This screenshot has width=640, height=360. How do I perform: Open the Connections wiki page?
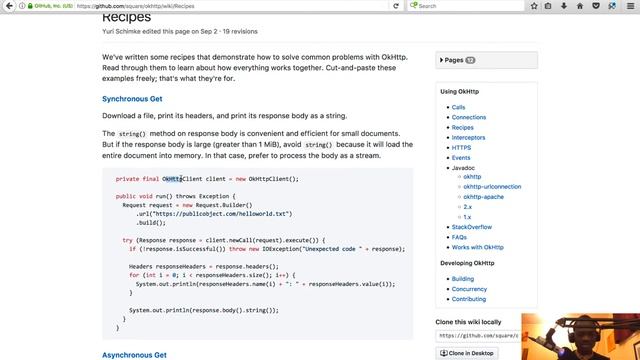[x=469, y=117]
